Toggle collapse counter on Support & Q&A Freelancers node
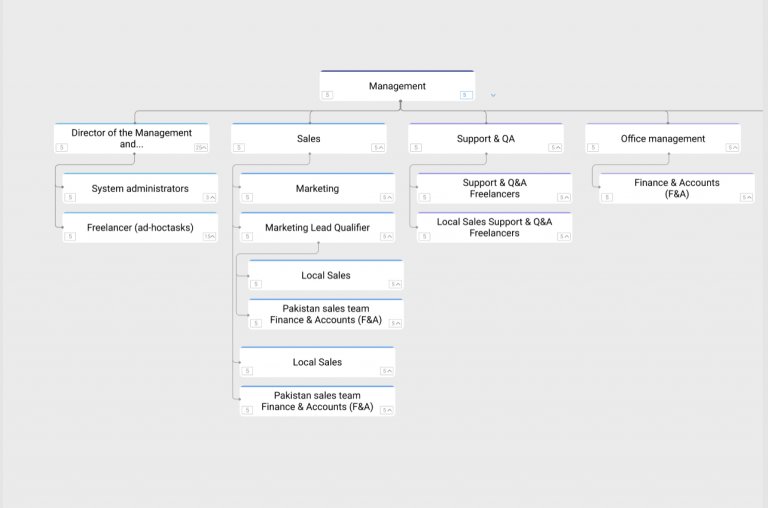768x508 pixels. point(564,197)
